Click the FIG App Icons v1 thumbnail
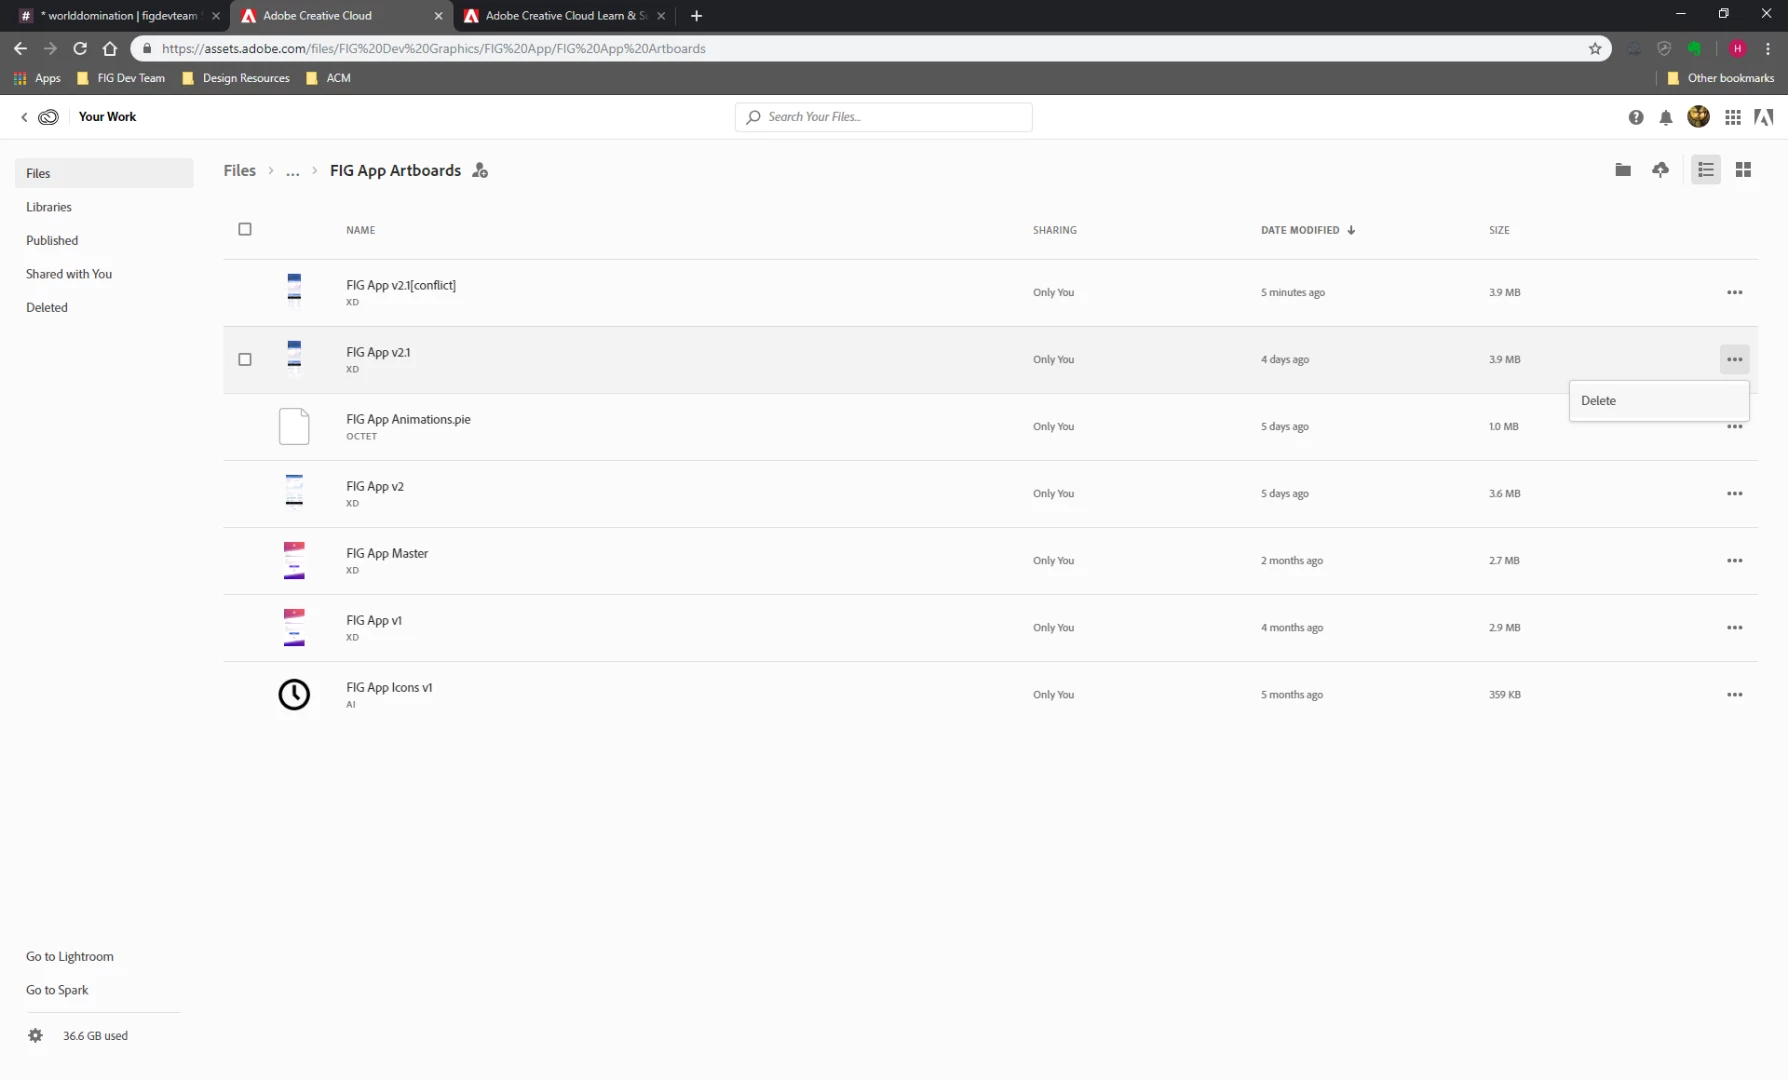1788x1080 pixels. [294, 694]
